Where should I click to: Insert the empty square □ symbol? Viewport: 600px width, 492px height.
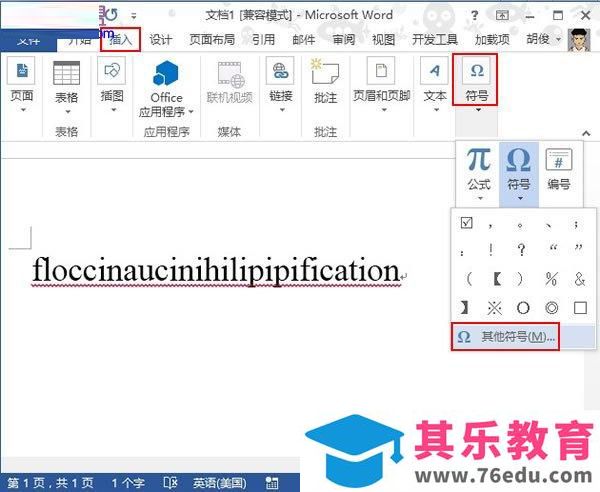point(580,308)
